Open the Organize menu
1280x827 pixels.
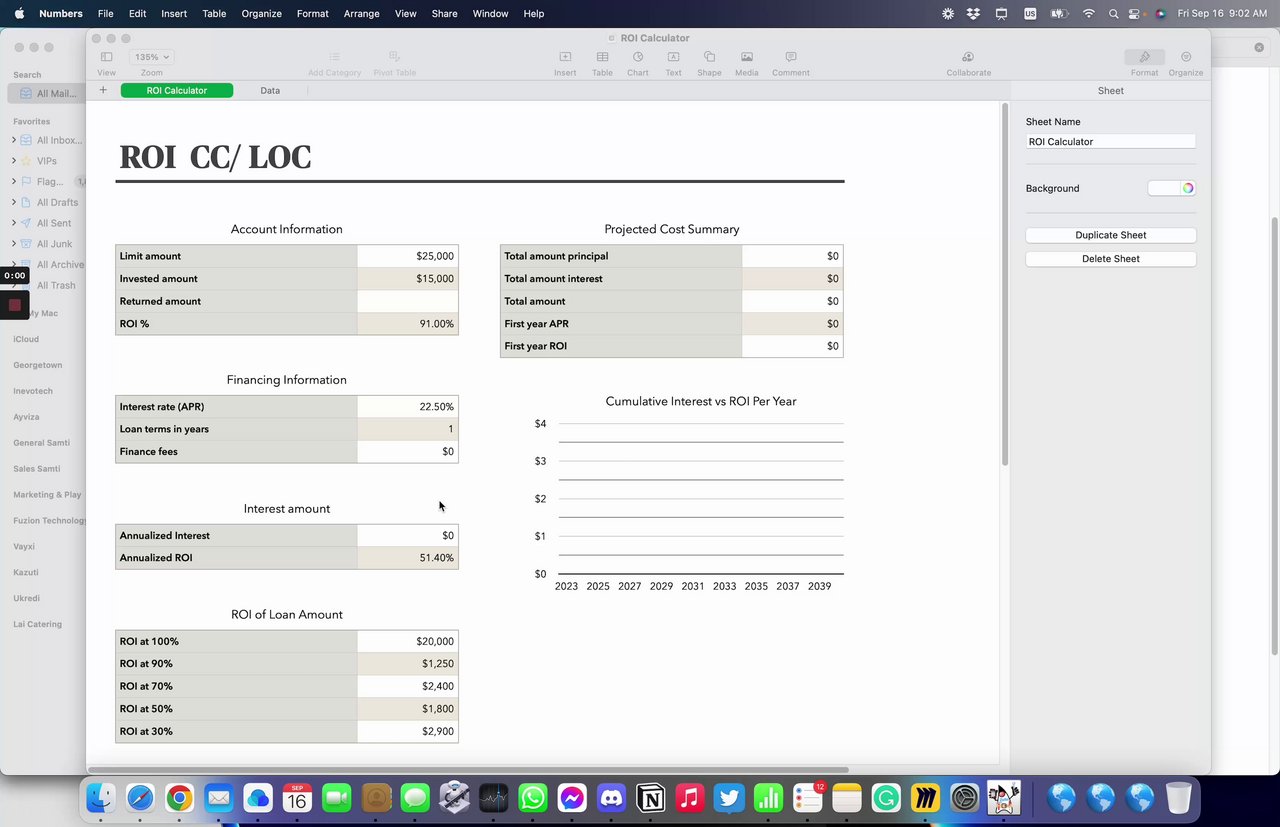[261, 14]
